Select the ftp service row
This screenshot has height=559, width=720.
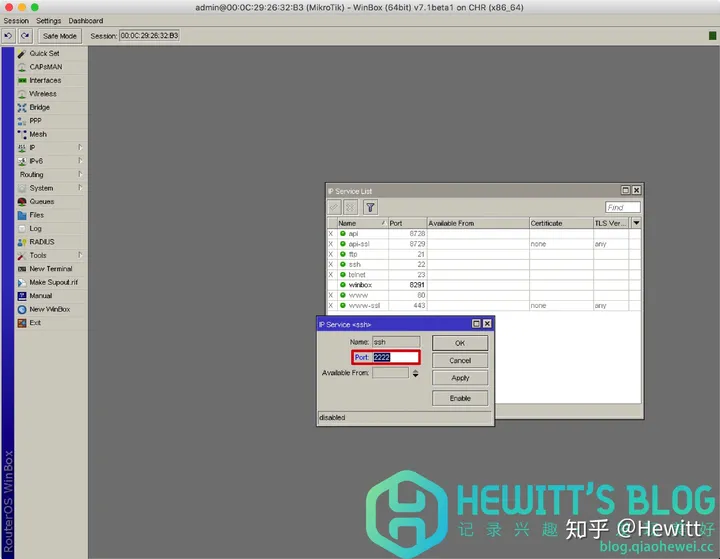pyautogui.click(x=484, y=254)
